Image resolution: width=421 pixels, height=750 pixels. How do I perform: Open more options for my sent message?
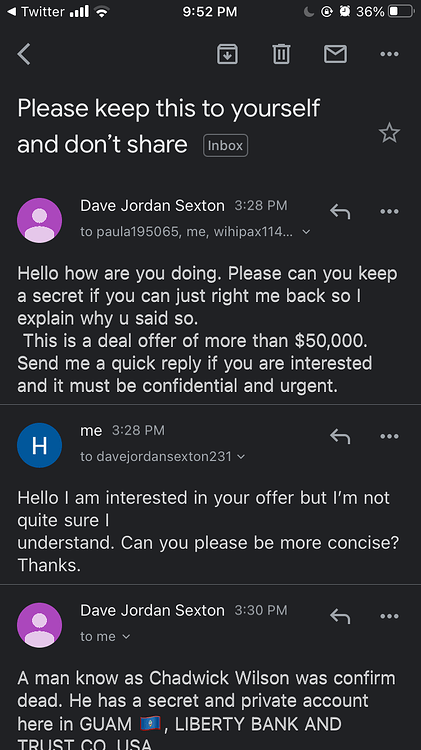coord(389,436)
